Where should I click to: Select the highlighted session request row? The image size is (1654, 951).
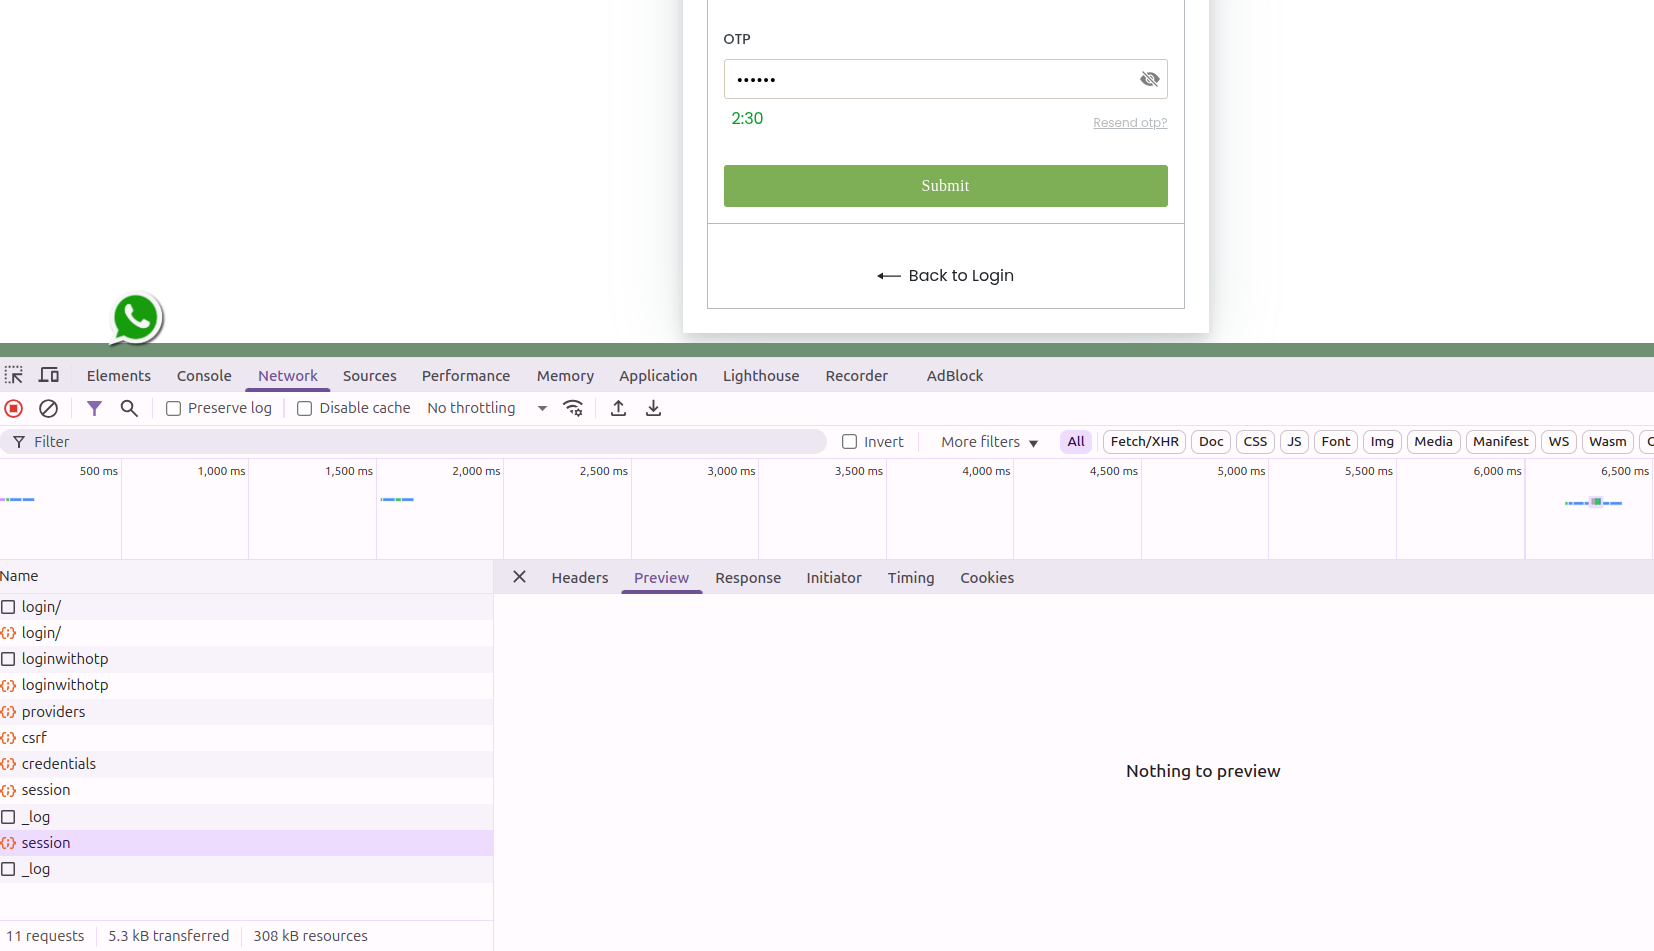pyautogui.click(x=246, y=843)
